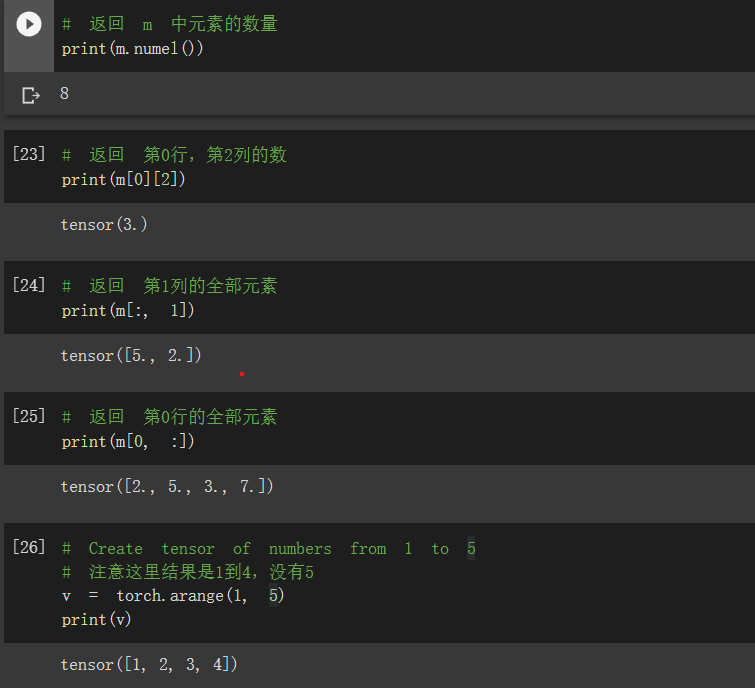
Task: Select the cell execution count [26]
Action: point(29,547)
